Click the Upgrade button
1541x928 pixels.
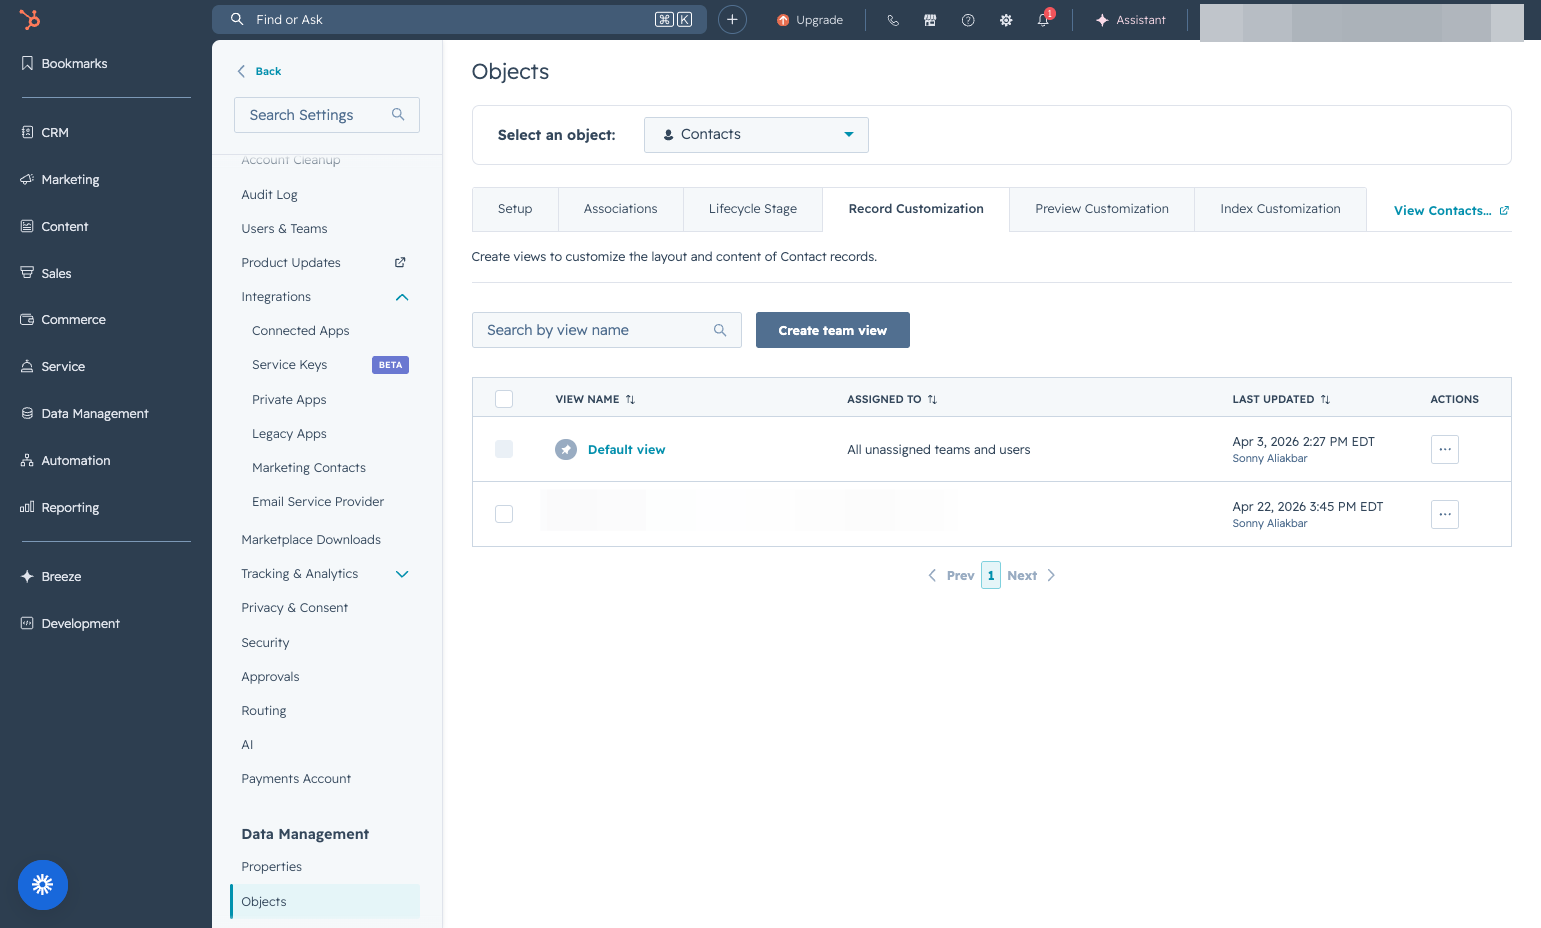pos(810,19)
